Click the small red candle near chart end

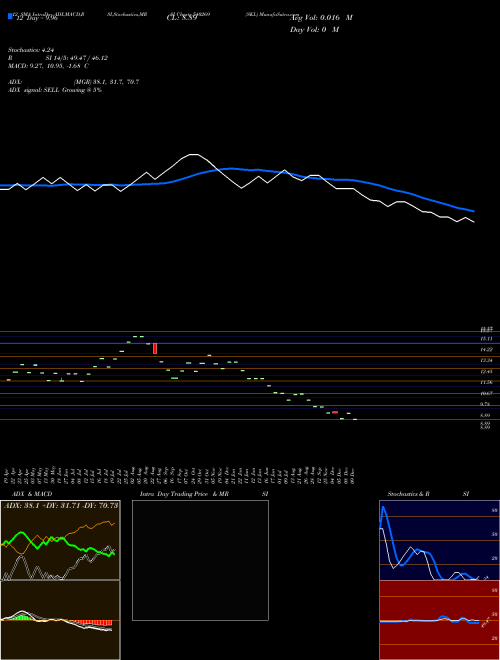(335, 412)
